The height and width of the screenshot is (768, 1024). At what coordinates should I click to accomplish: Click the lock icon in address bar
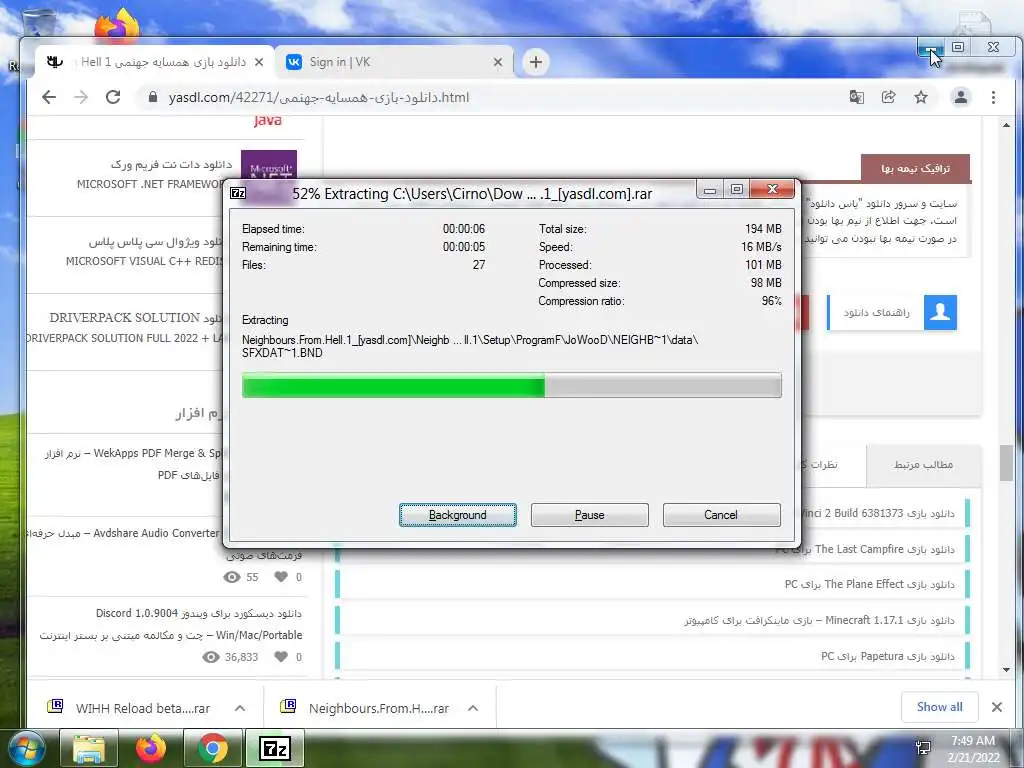pyautogui.click(x=153, y=97)
